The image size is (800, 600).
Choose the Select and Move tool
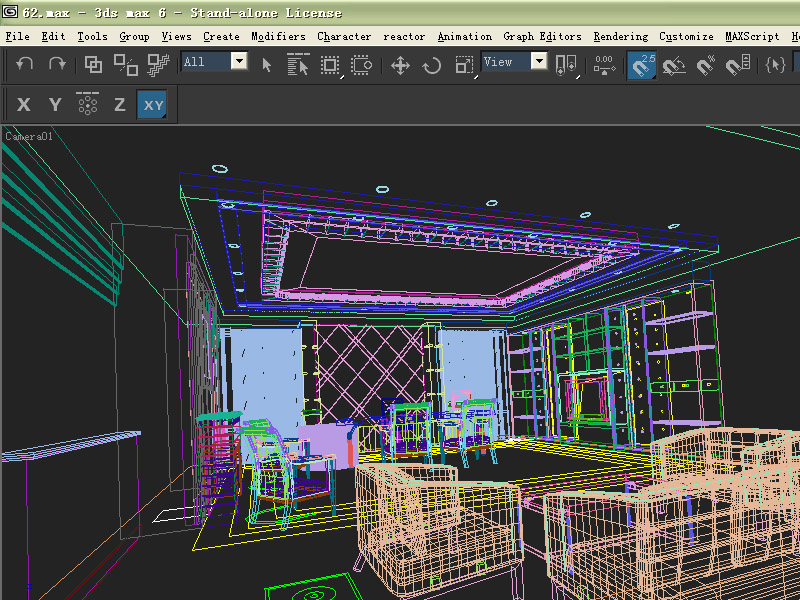[x=400, y=65]
